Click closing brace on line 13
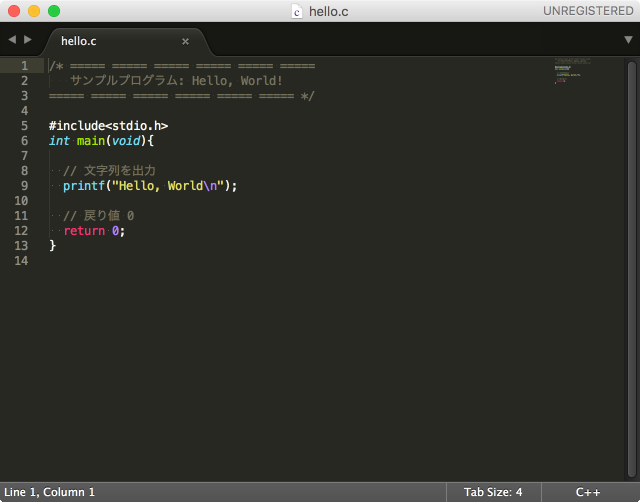 click(52, 246)
